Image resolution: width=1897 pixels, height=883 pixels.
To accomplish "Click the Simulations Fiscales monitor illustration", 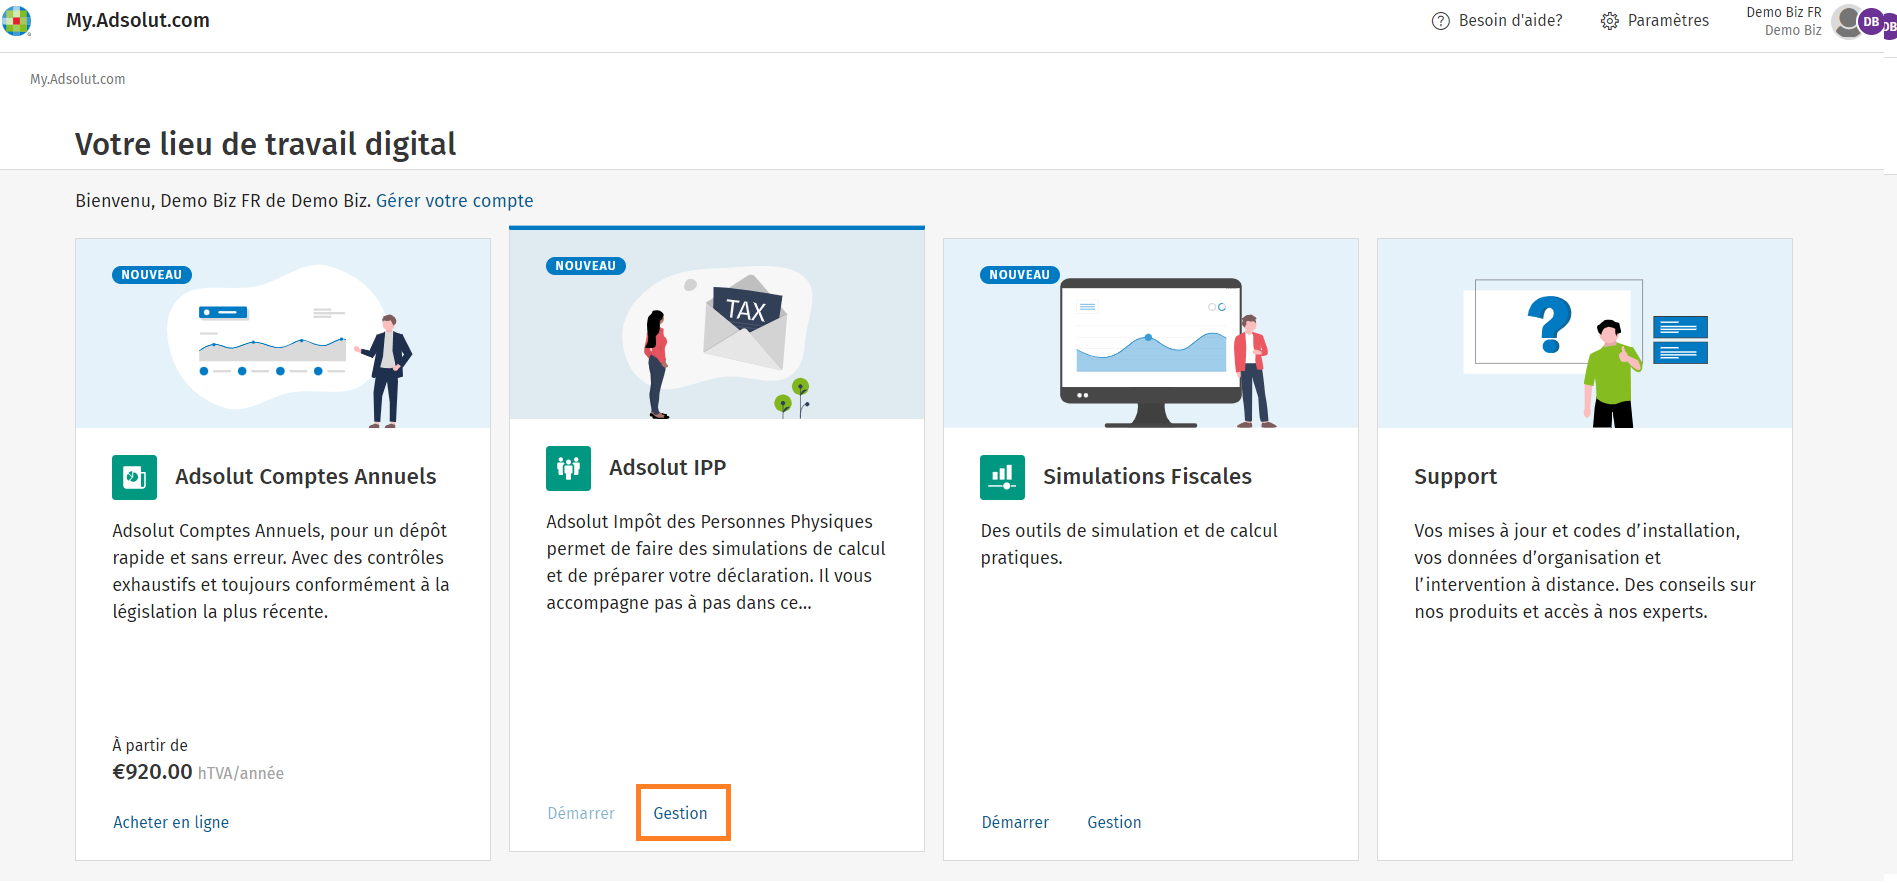I will pyautogui.click(x=1151, y=352).
